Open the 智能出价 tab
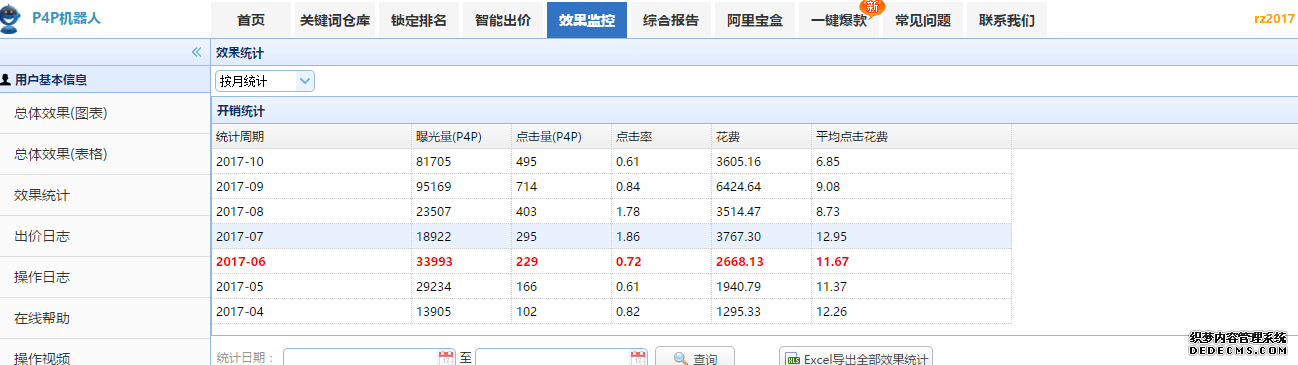The width and height of the screenshot is (1298, 365). coord(503,21)
